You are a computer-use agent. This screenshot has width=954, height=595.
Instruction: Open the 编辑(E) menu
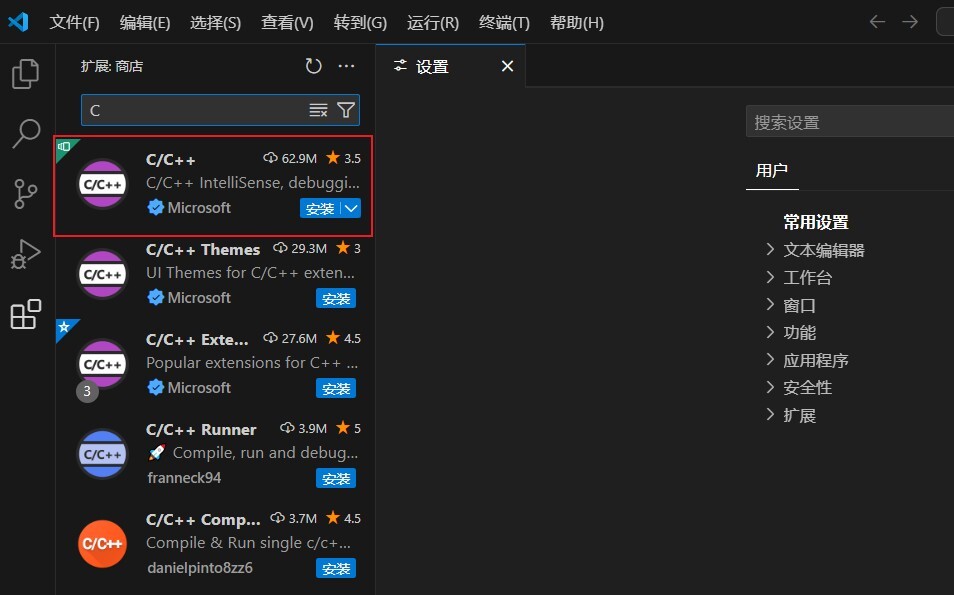pyautogui.click(x=145, y=23)
